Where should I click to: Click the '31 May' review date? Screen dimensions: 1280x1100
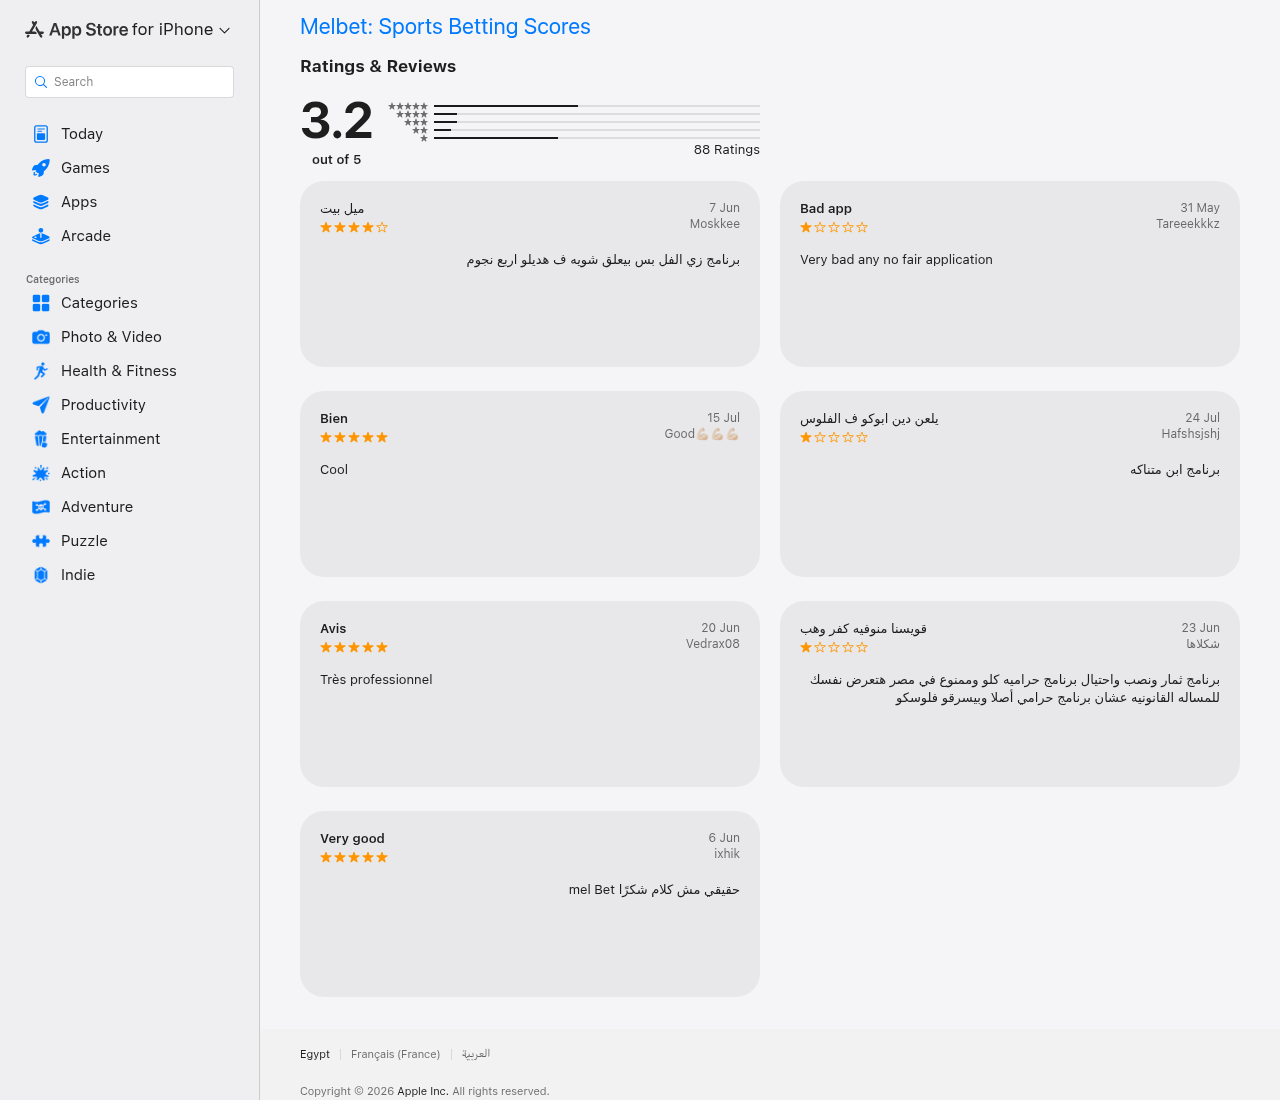click(x=1200, y=208)
